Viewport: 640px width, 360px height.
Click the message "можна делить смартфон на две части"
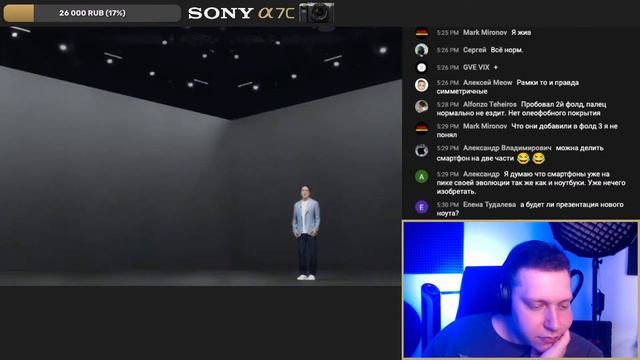[520, 153]
